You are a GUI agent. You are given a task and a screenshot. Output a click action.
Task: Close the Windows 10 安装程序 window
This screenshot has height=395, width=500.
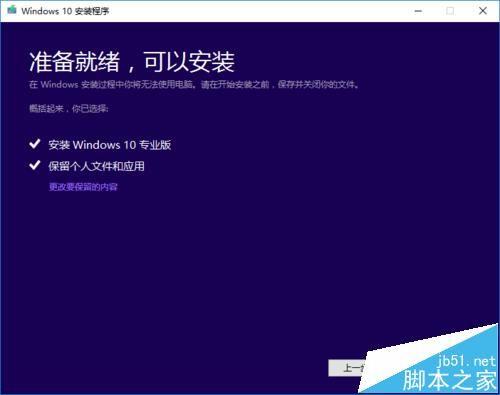(482, 11)
